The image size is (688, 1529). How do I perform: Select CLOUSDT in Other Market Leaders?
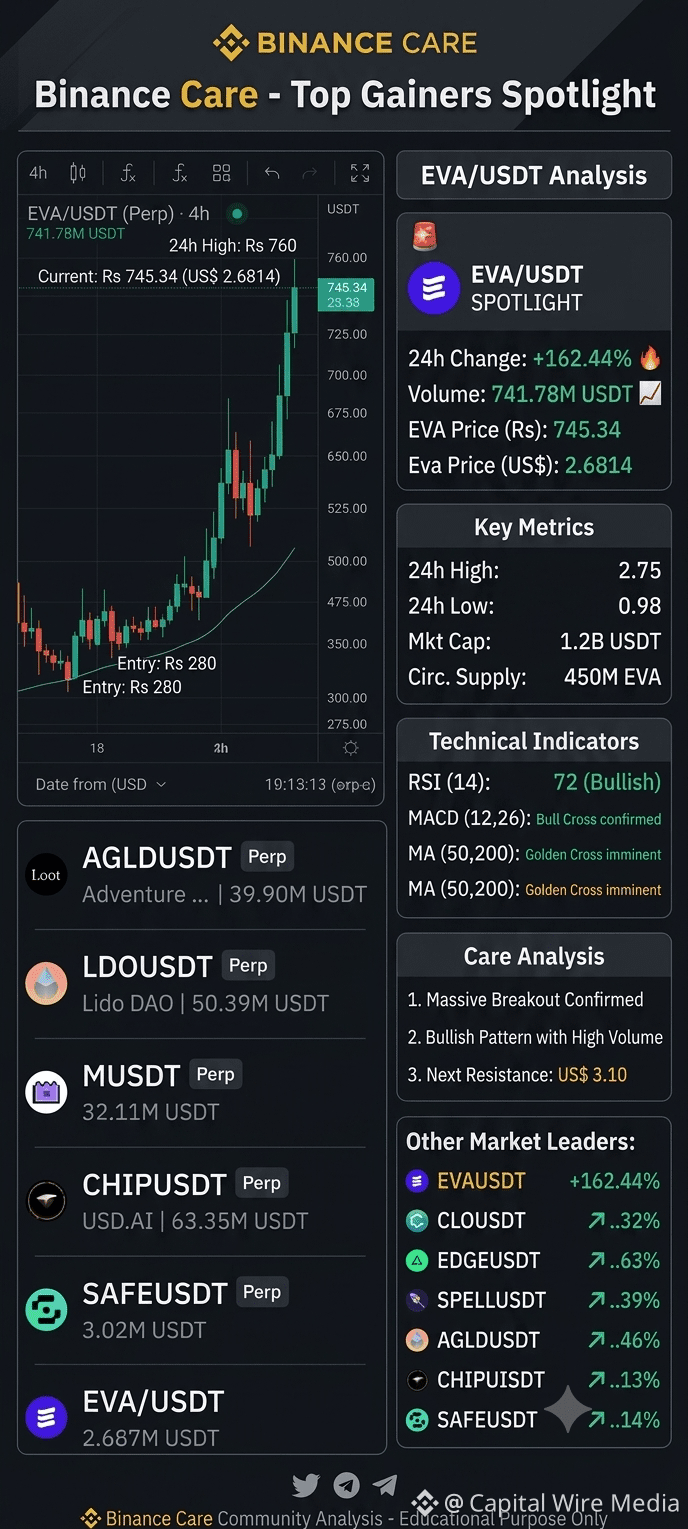(481, 1221)
